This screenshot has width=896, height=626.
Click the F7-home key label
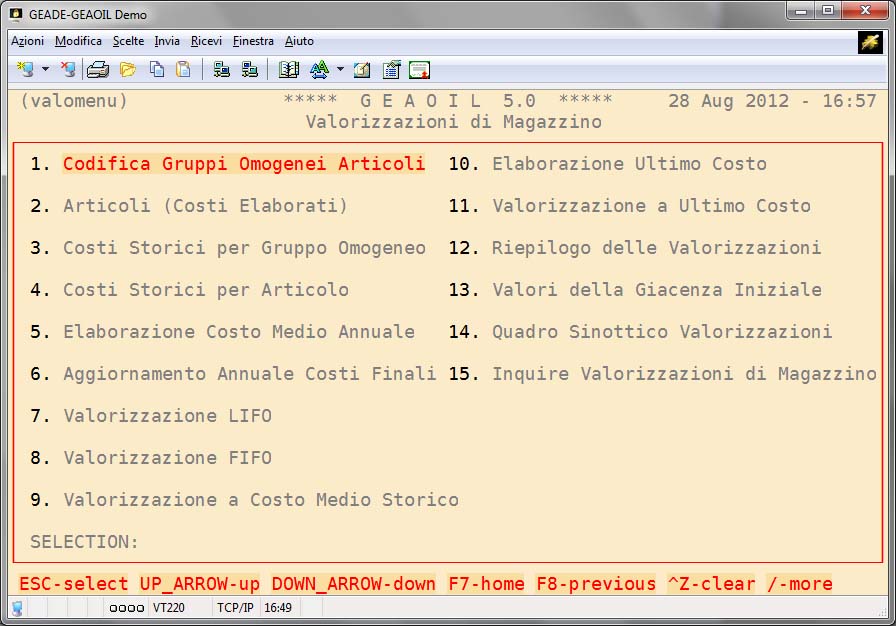pos(486,584)
